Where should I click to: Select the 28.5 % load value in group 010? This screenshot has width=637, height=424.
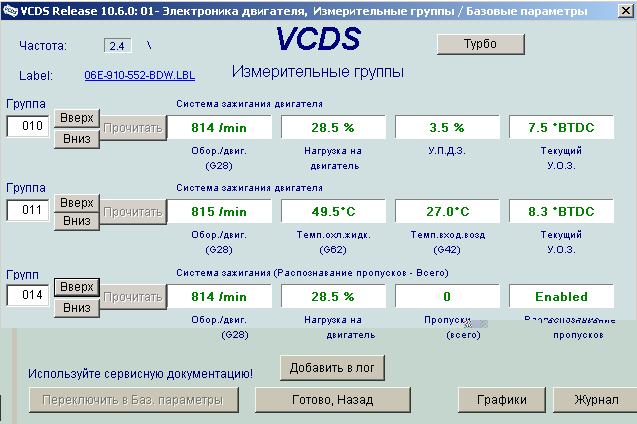[333, 128]
